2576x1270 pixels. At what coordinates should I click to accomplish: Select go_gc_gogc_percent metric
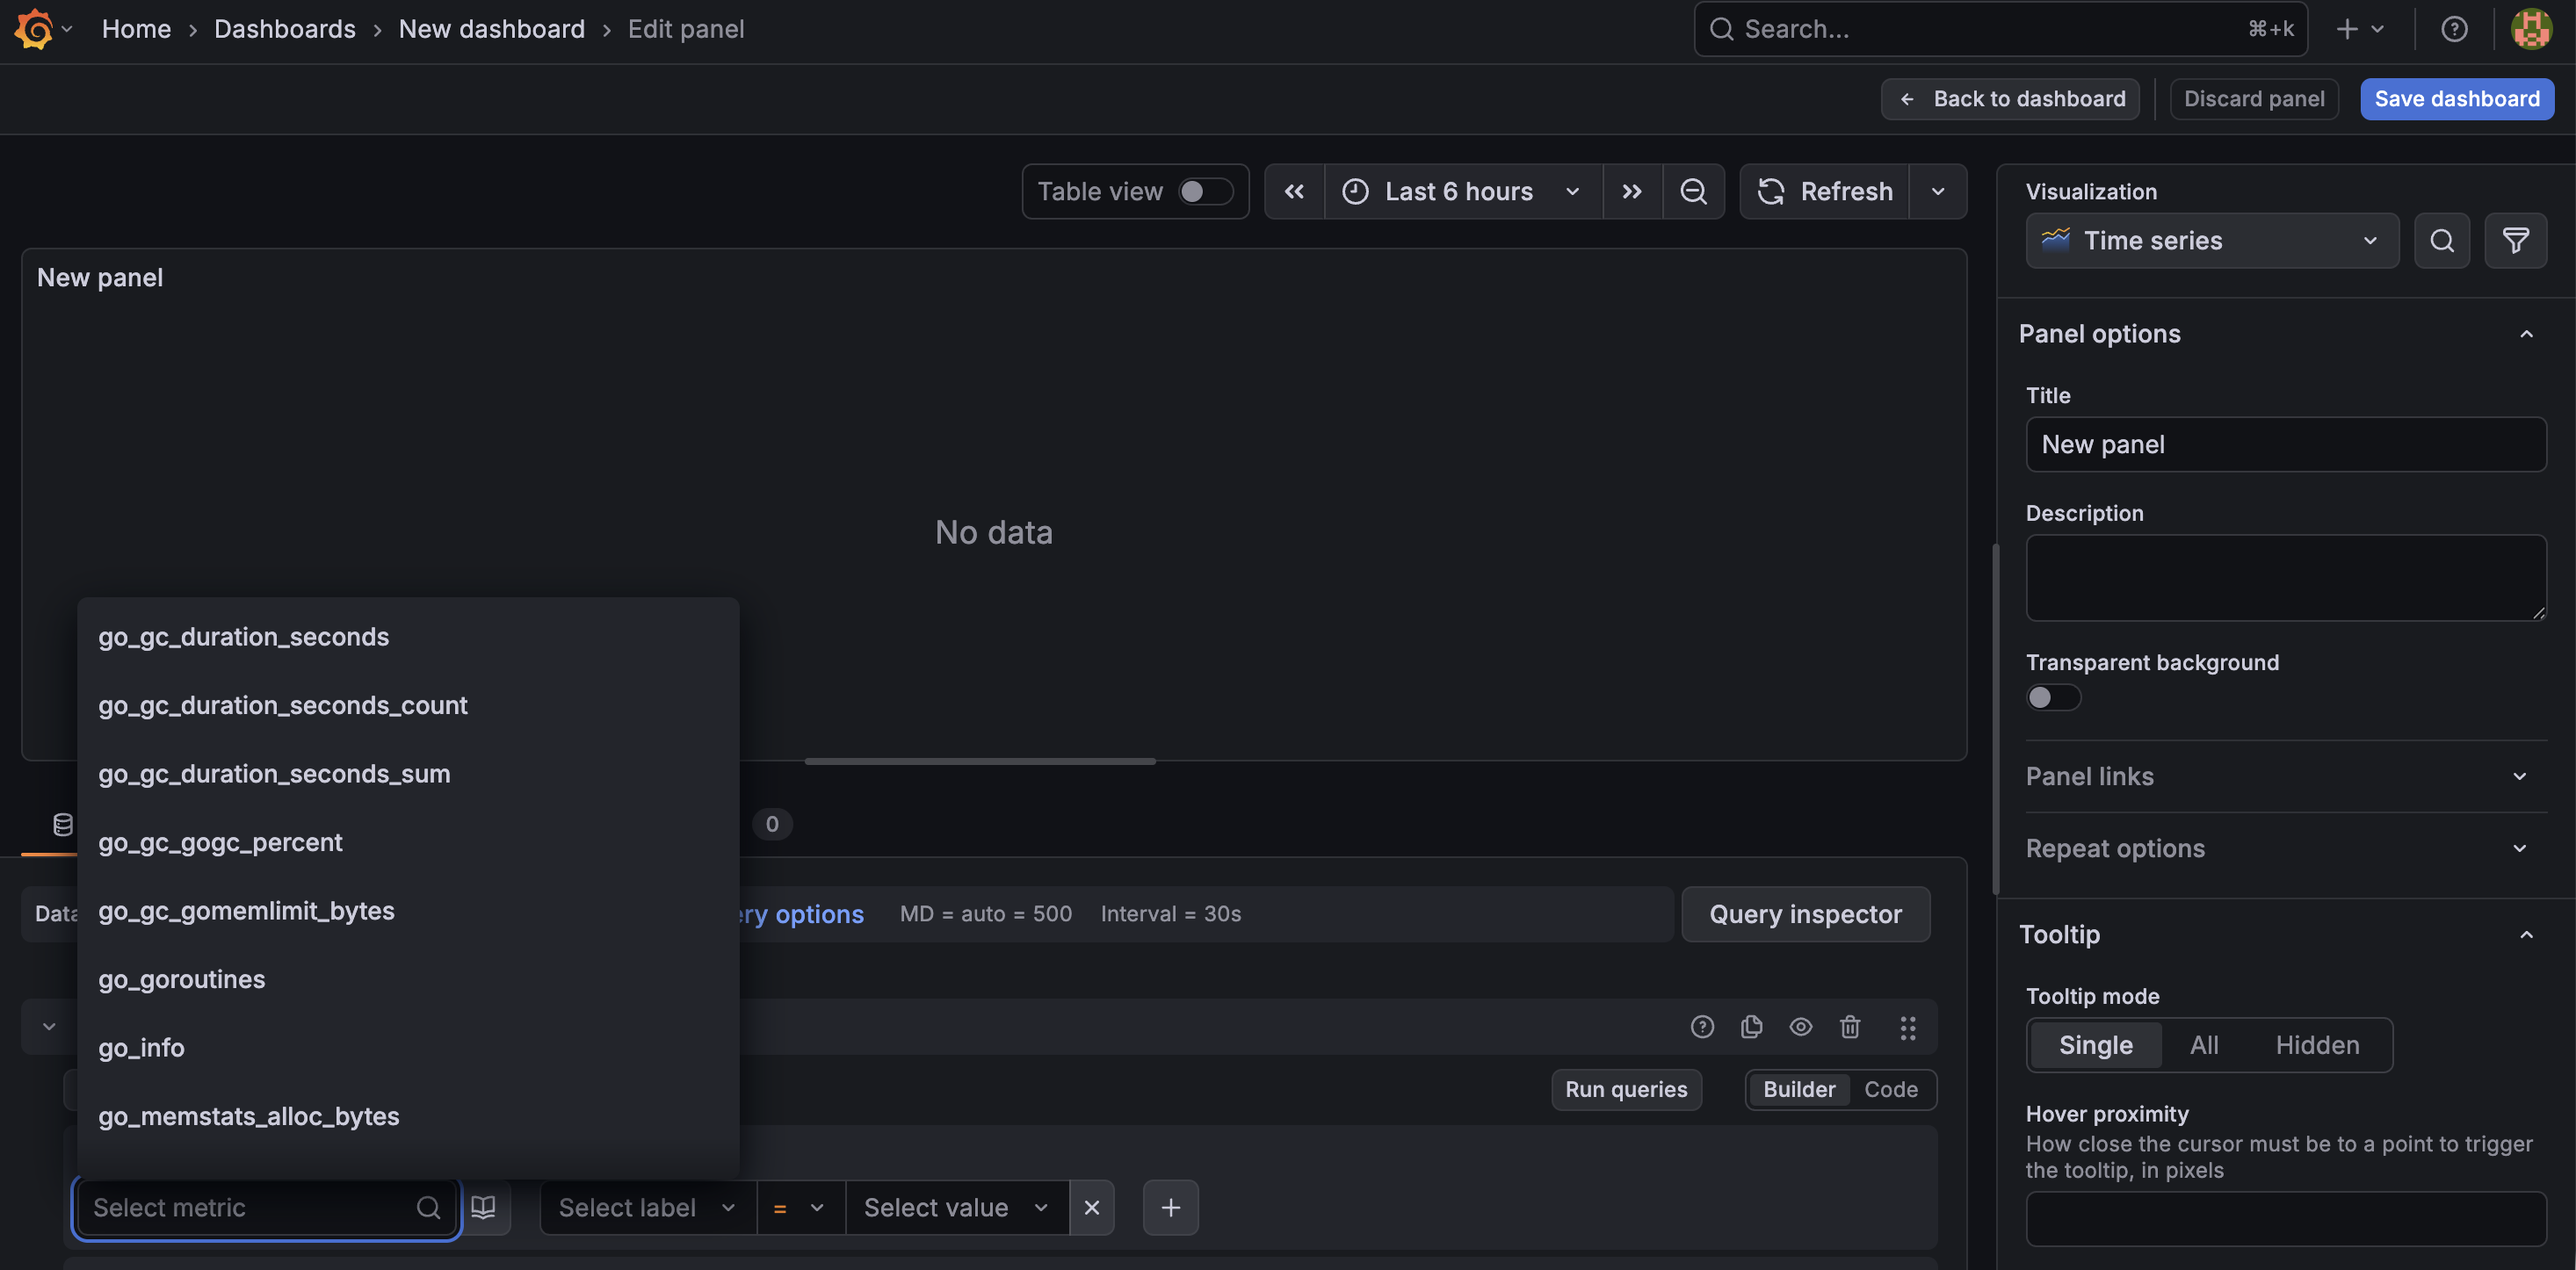pos(408,842)
